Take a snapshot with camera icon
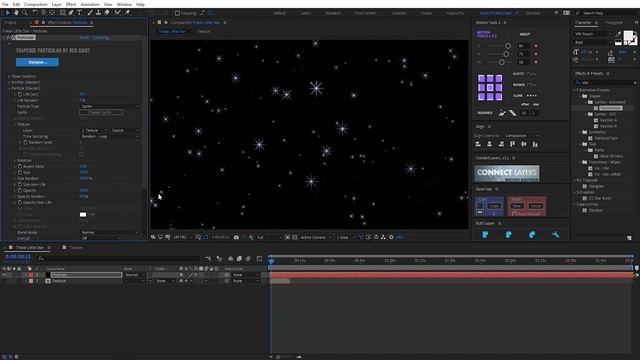This screenshot has width=640, height=360. click(x=236, y=237)
